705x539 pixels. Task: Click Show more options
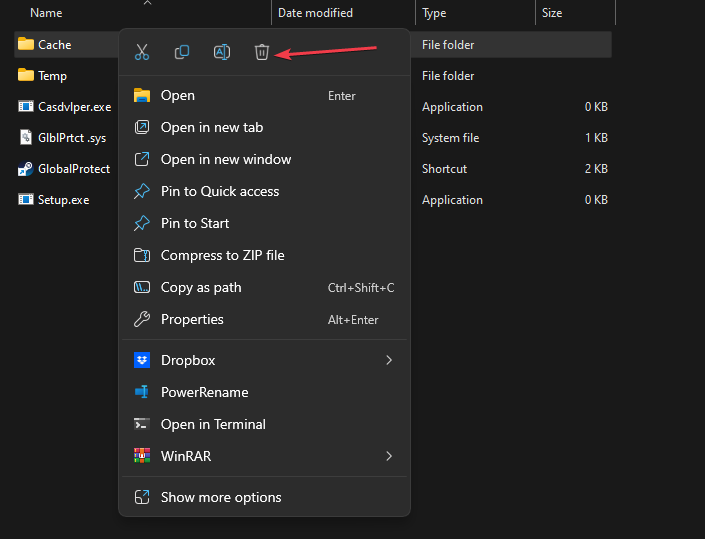coord(221,497)
